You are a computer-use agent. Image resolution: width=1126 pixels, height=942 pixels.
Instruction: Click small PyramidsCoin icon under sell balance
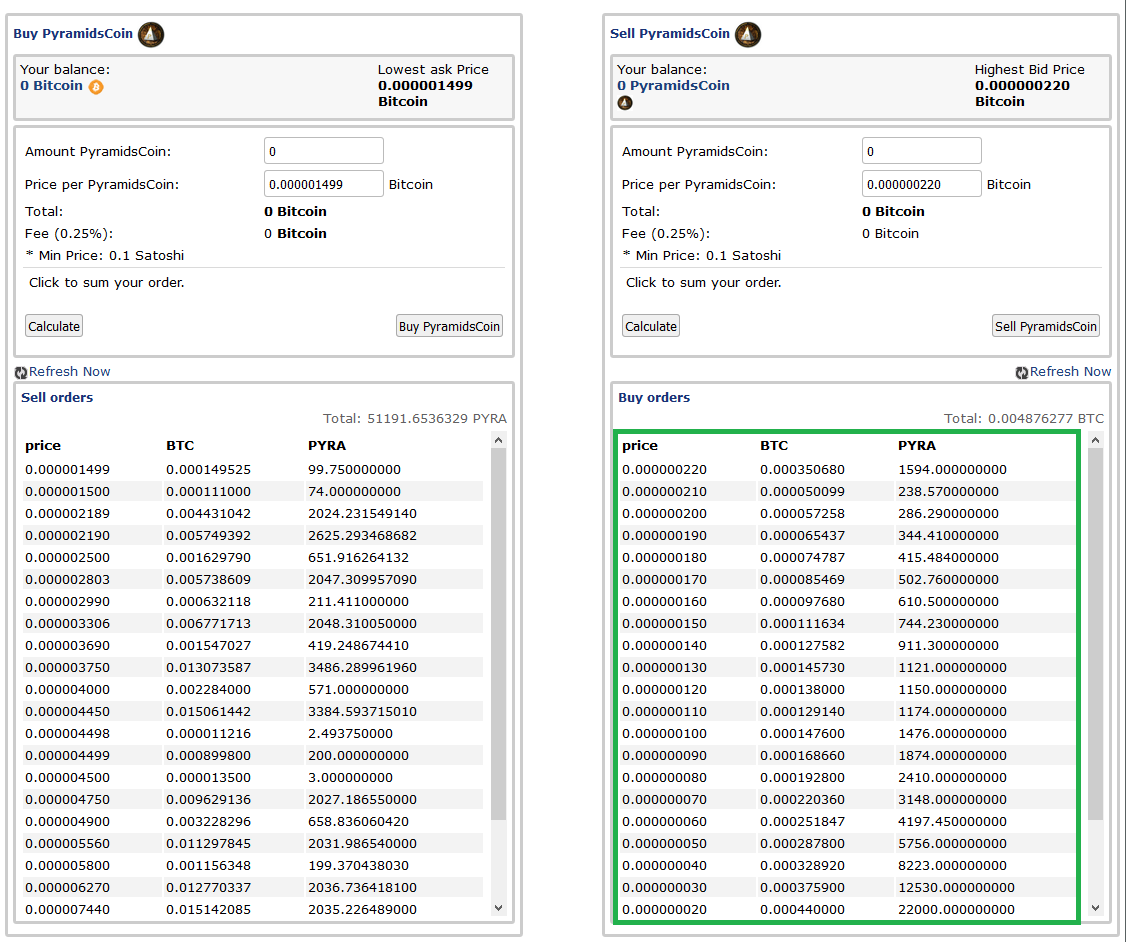(625, 103)
